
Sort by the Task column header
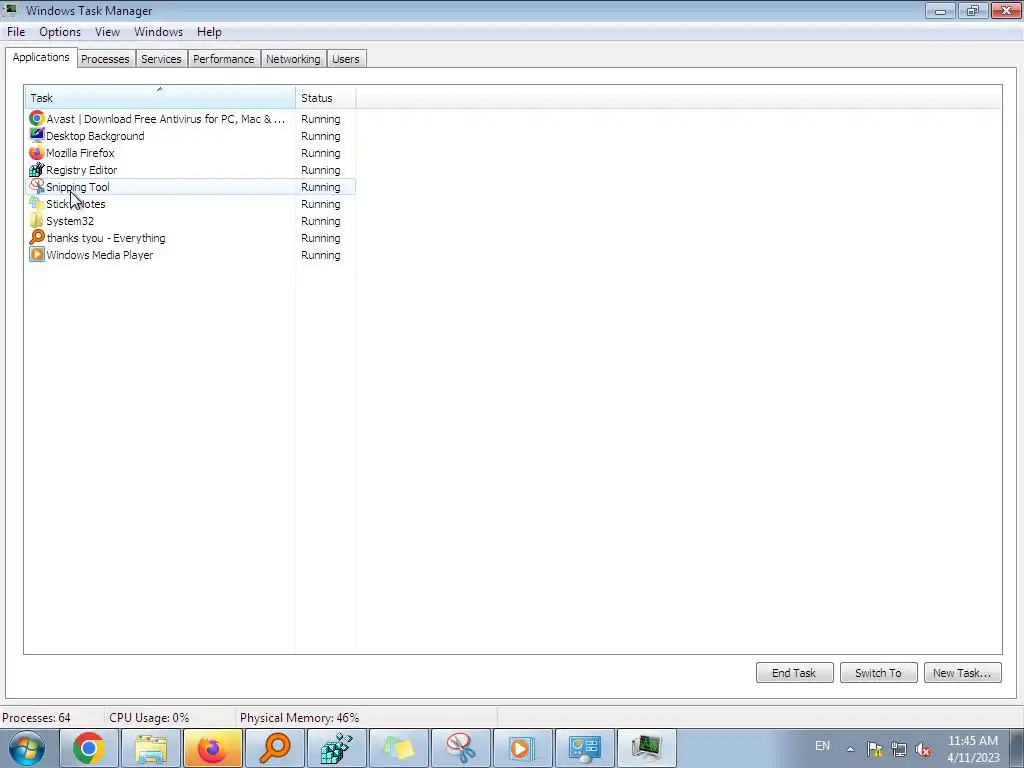[160, 98]
